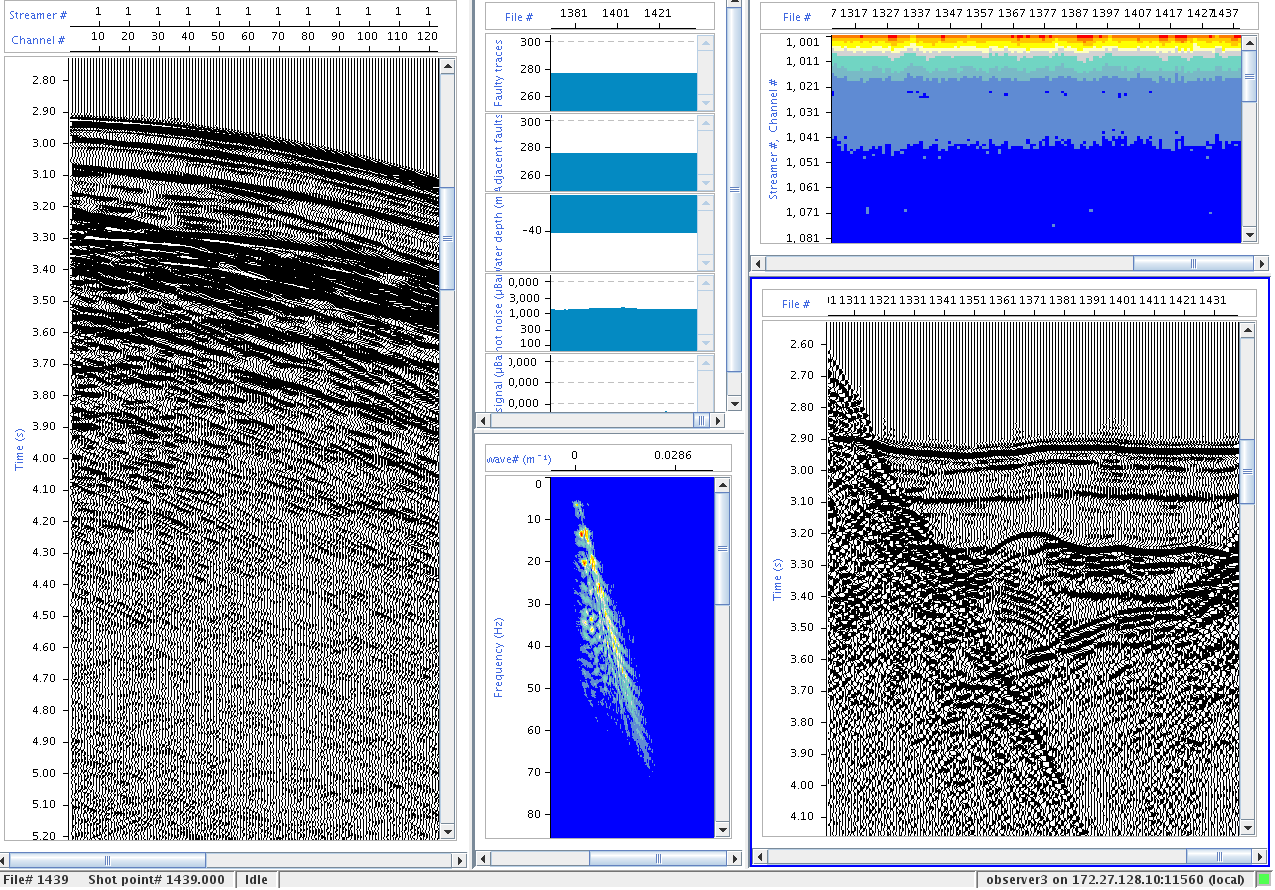
Task: Click the 'Channel #' header label
Action: pos(38,40)
